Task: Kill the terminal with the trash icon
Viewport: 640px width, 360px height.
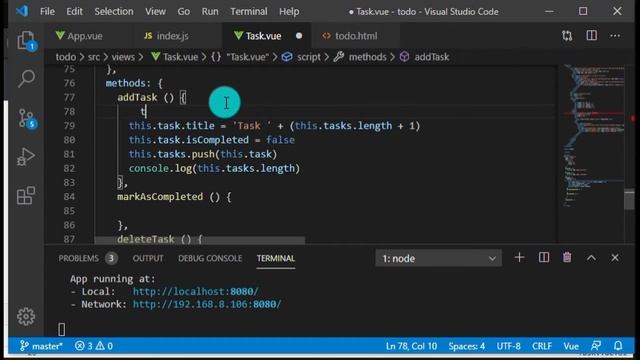Action: [x=567, y=258]
